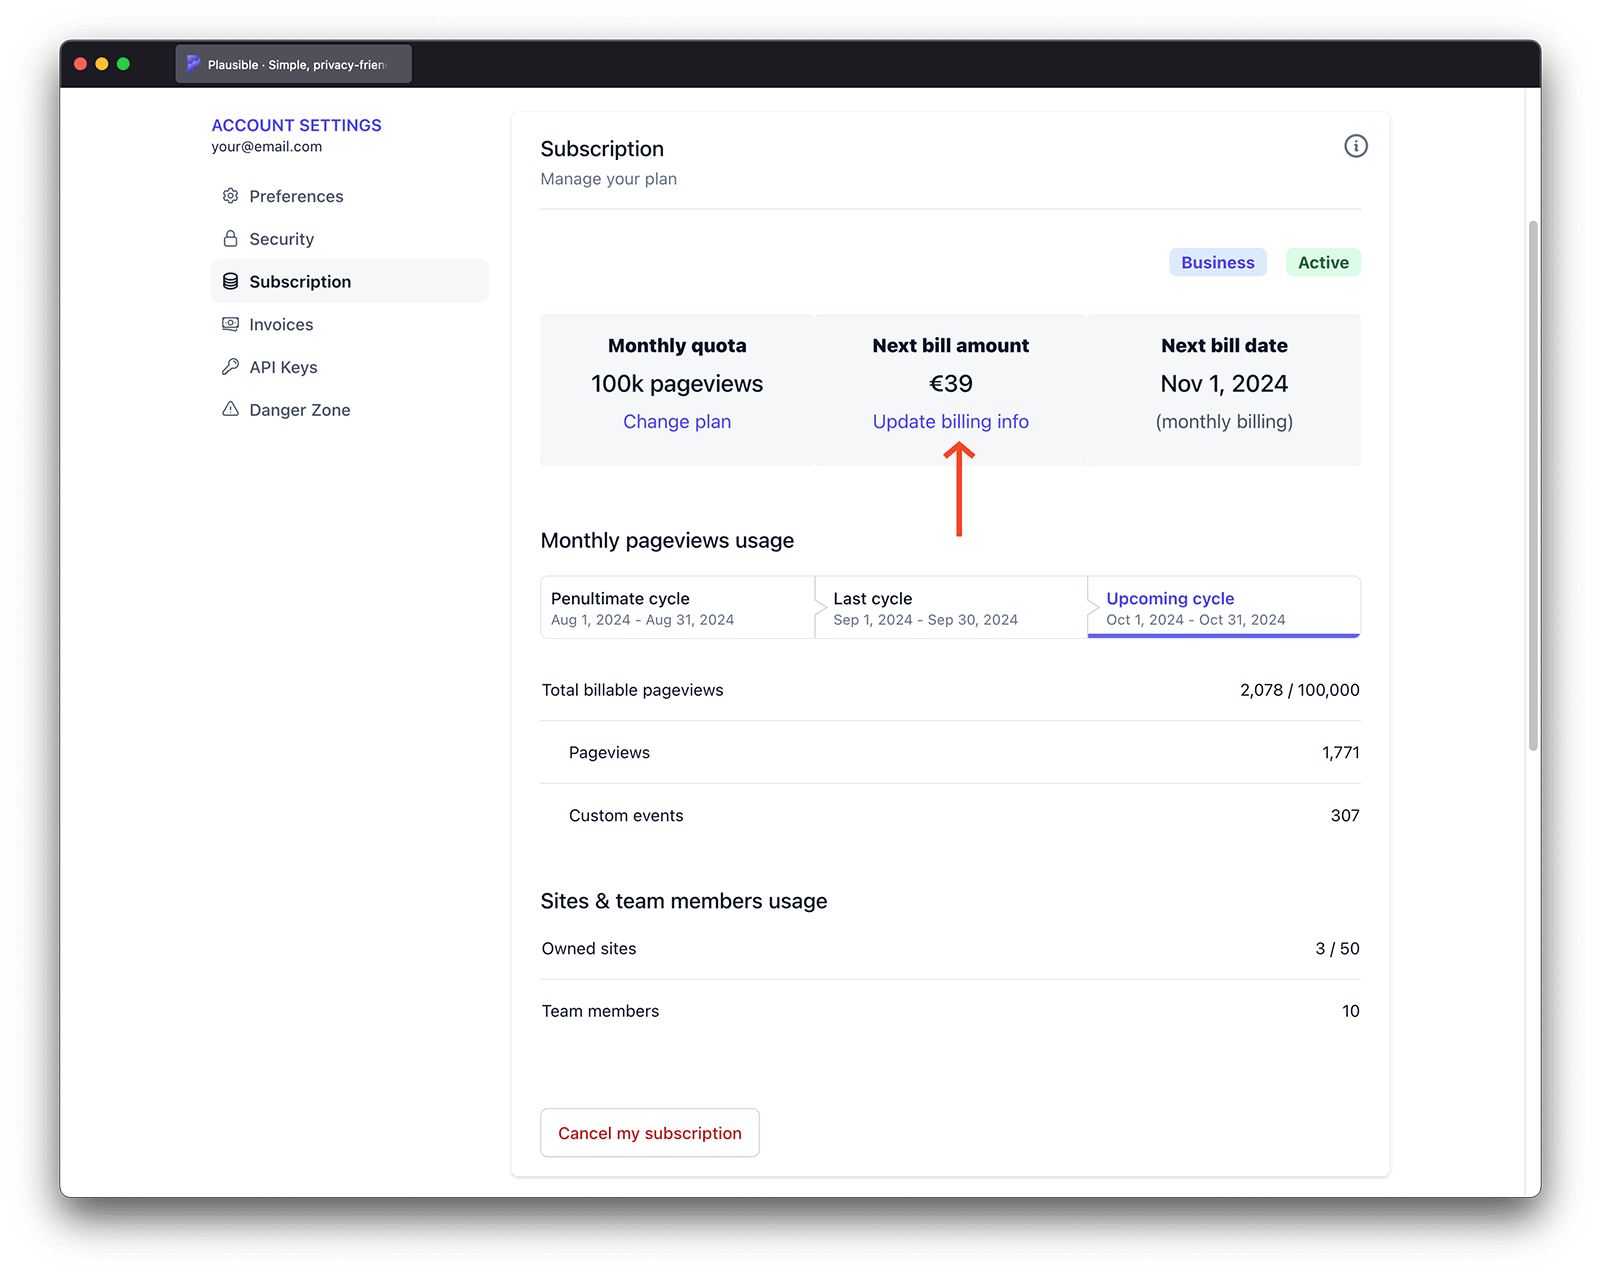
Task: Click Update billing info
Action: (x=949, y=421)
